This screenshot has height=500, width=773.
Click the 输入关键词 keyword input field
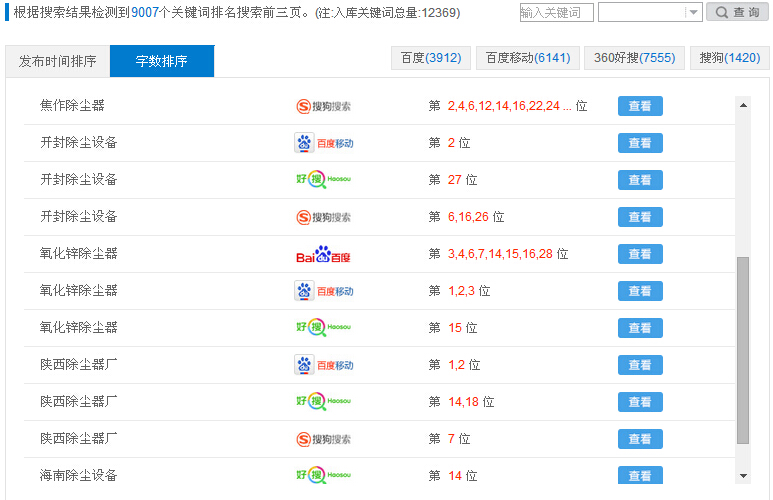point(557,12)
